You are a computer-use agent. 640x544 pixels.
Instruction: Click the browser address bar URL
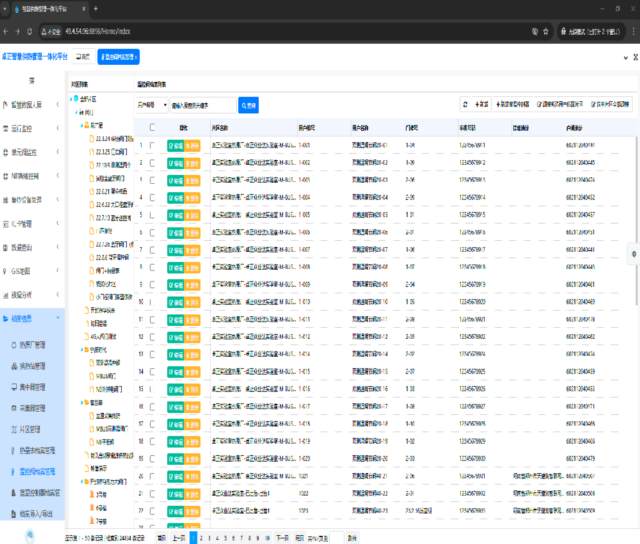(x=98, y=31)
